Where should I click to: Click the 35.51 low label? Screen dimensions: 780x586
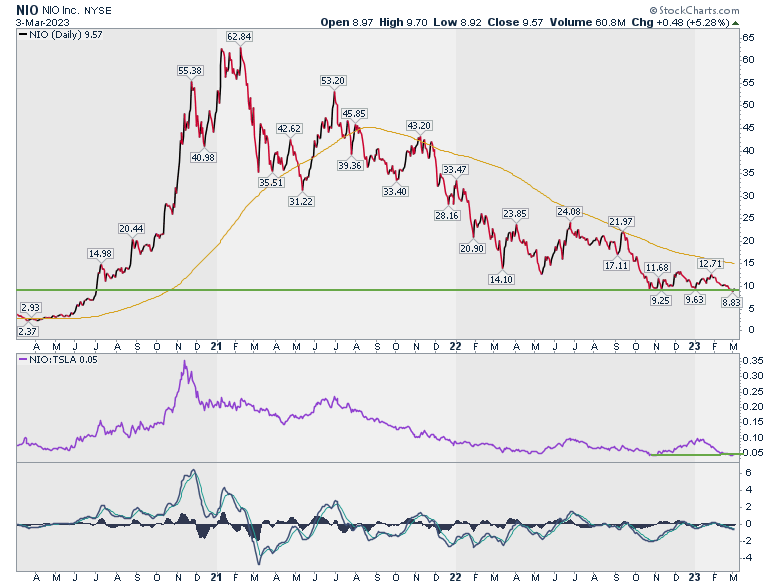pyautogui.click(x=271, y=183)
